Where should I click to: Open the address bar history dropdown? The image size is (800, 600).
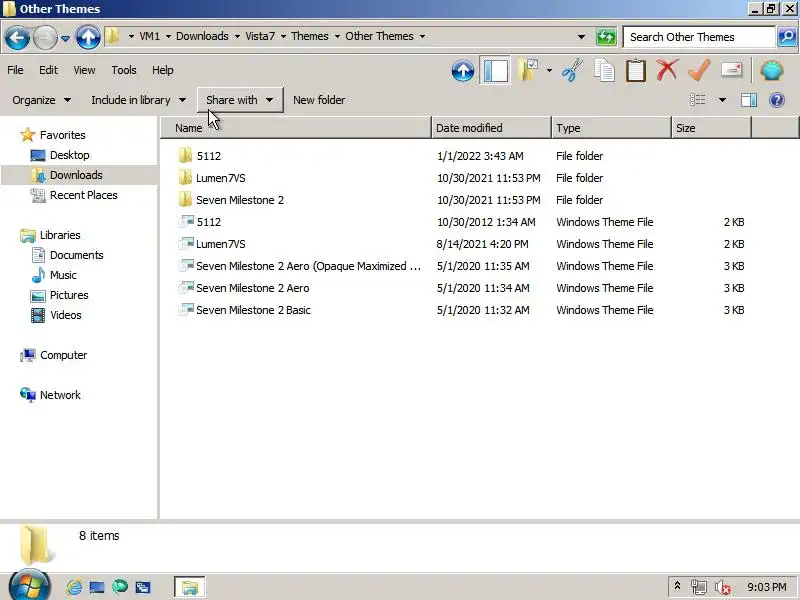pyautogui.click(x=581, y=37)
